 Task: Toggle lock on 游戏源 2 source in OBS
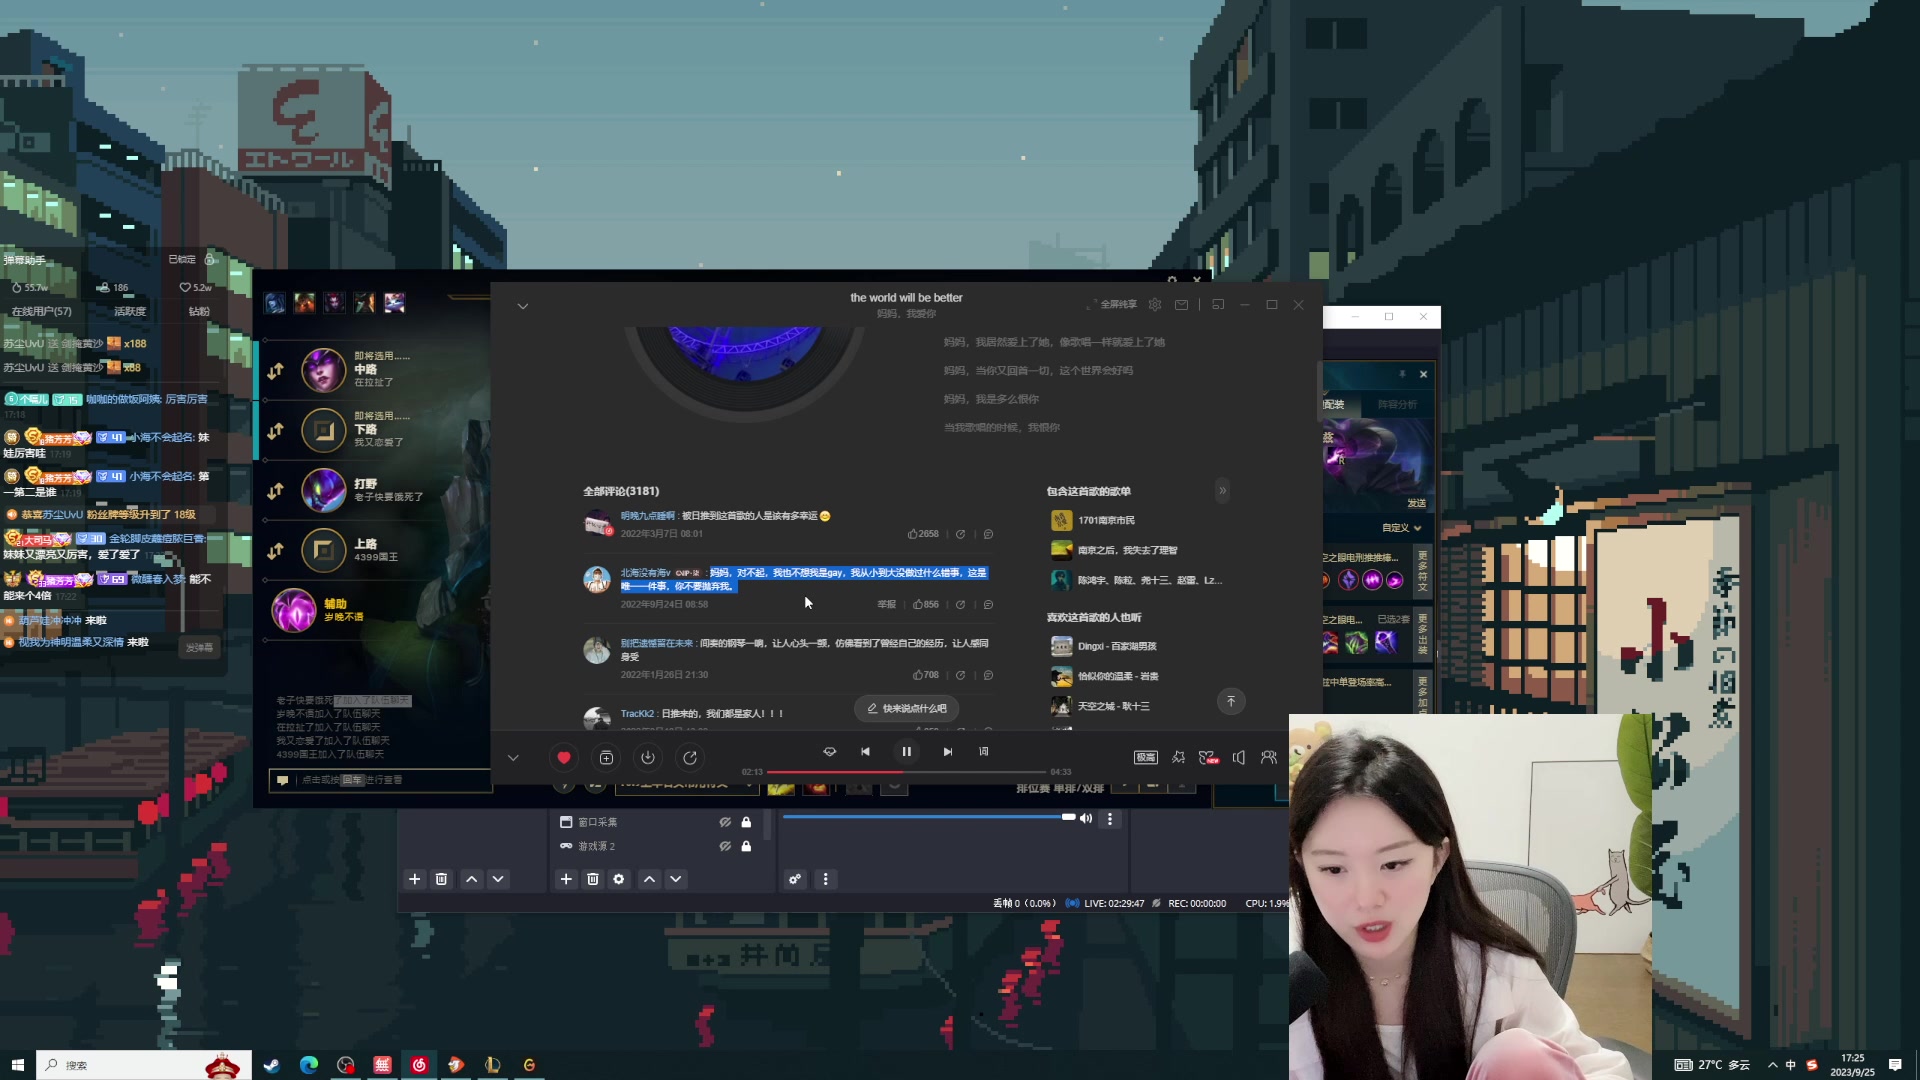point(746,846)
